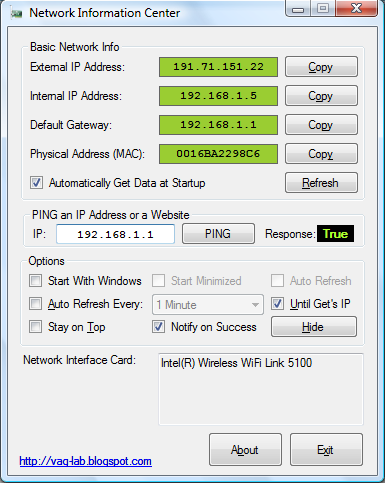Copy the Internal IP Address
This screenshot has height=483, width=385.
[321, 96]
